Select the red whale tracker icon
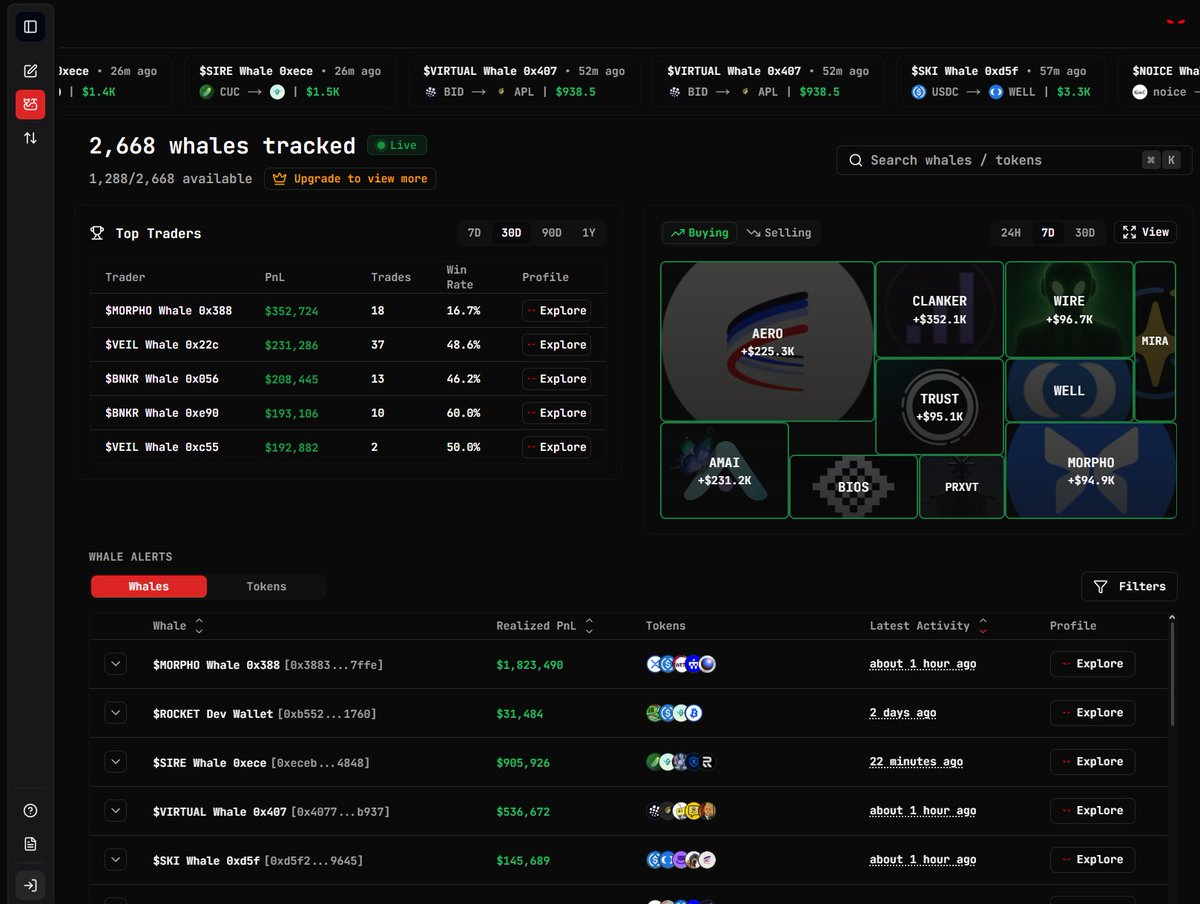Image resolution: width=1200 pixels, height=904 pixels. (30, 104)
